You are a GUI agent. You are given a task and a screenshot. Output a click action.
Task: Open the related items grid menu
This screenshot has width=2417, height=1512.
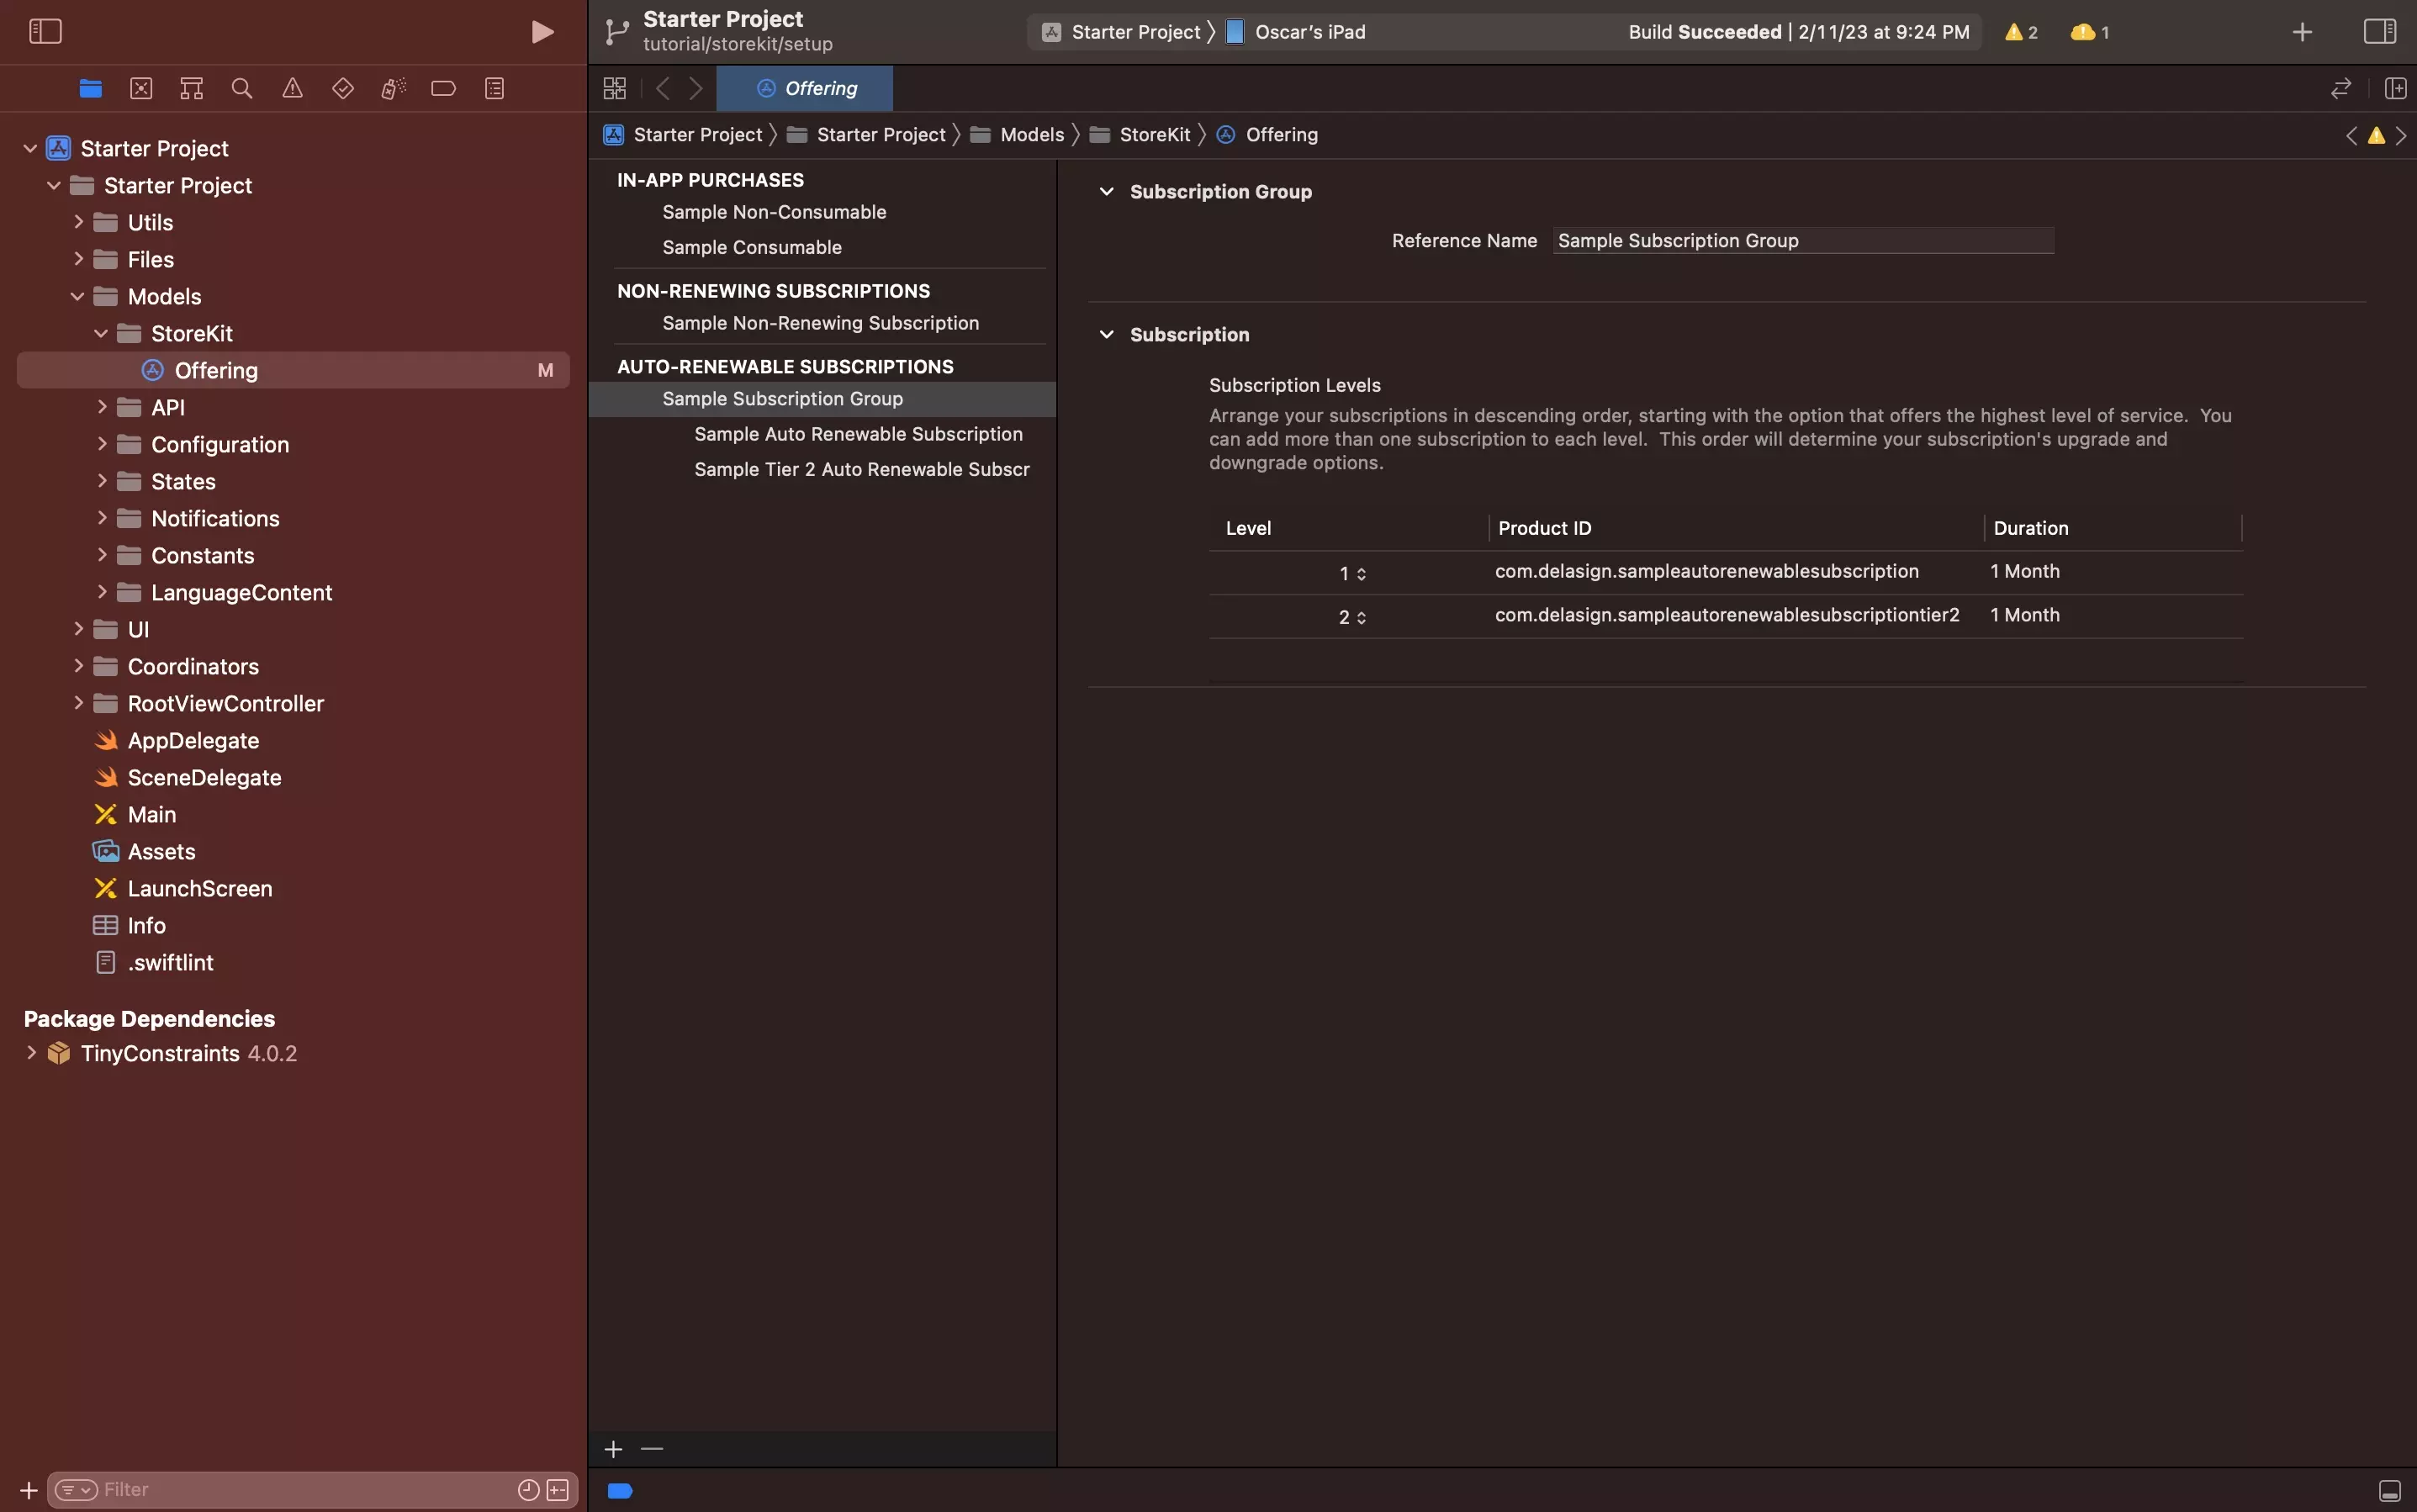pos(615,88)
